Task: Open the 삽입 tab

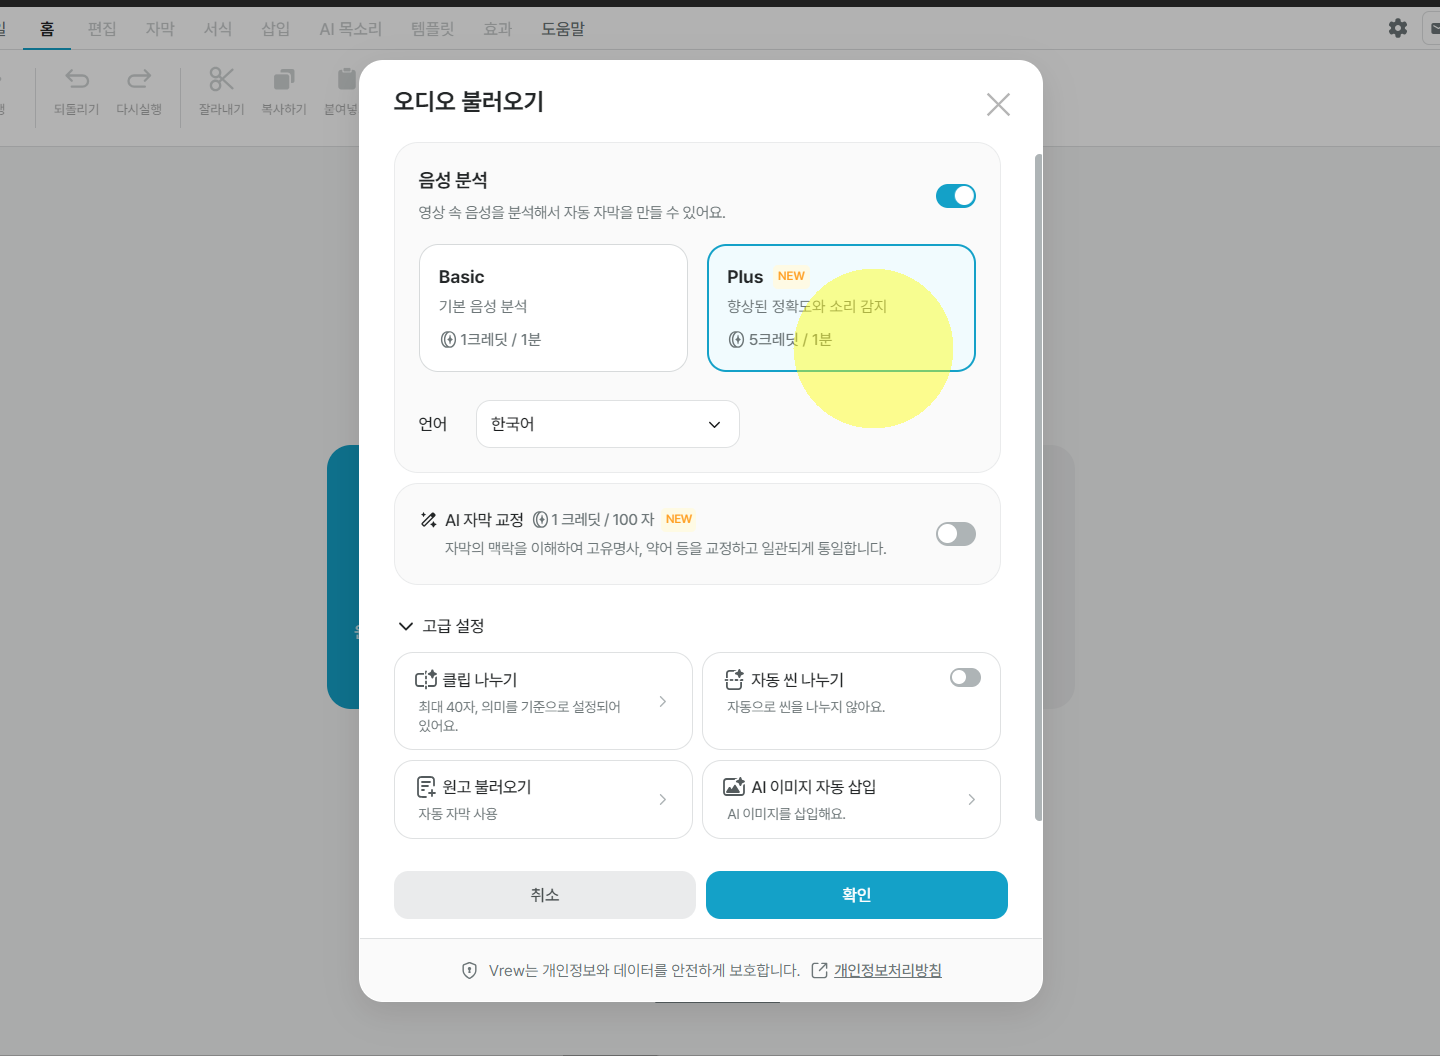Action: (x=276, y=29)
